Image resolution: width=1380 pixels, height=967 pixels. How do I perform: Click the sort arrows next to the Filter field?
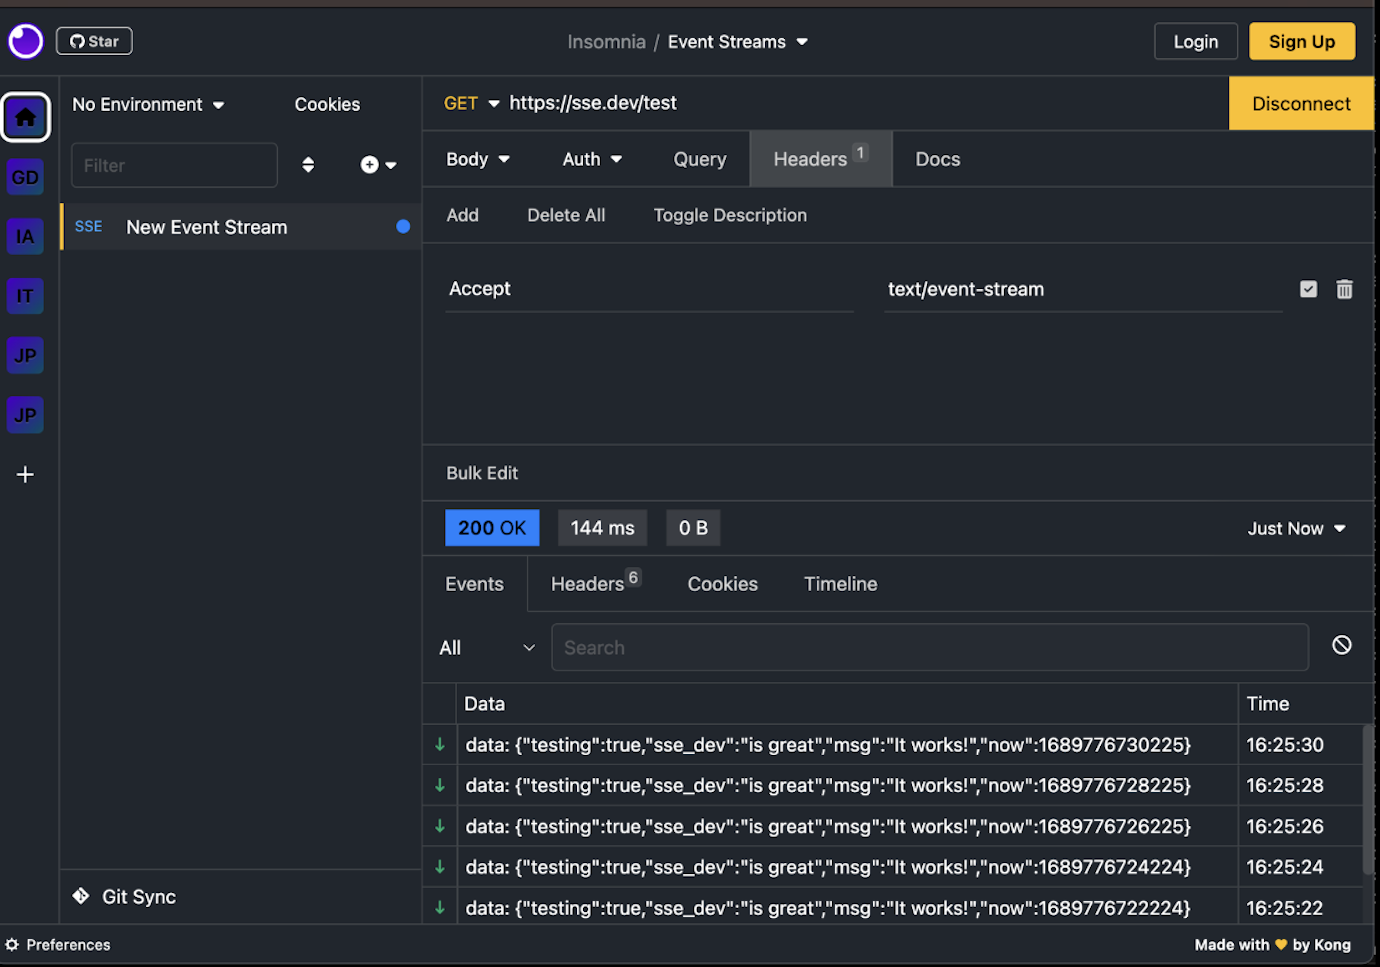tap(308, 165)
